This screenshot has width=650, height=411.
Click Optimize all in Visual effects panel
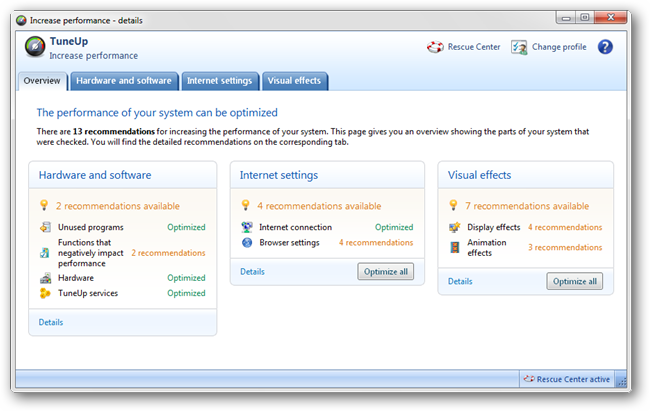575,281
